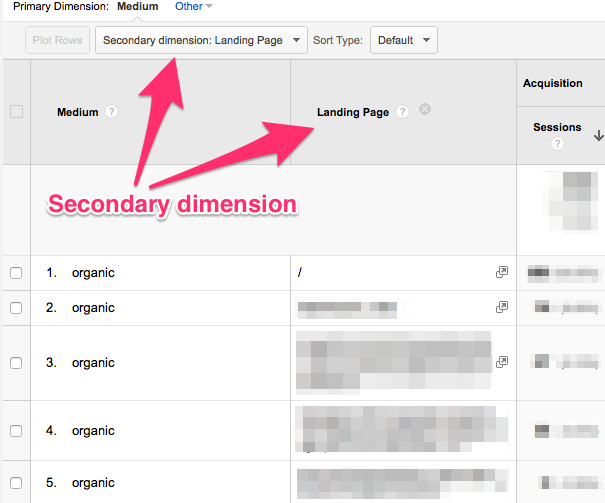605x503 pixels.
Task: Sort by Sessions descending arrow
Action: coord(598,135)
